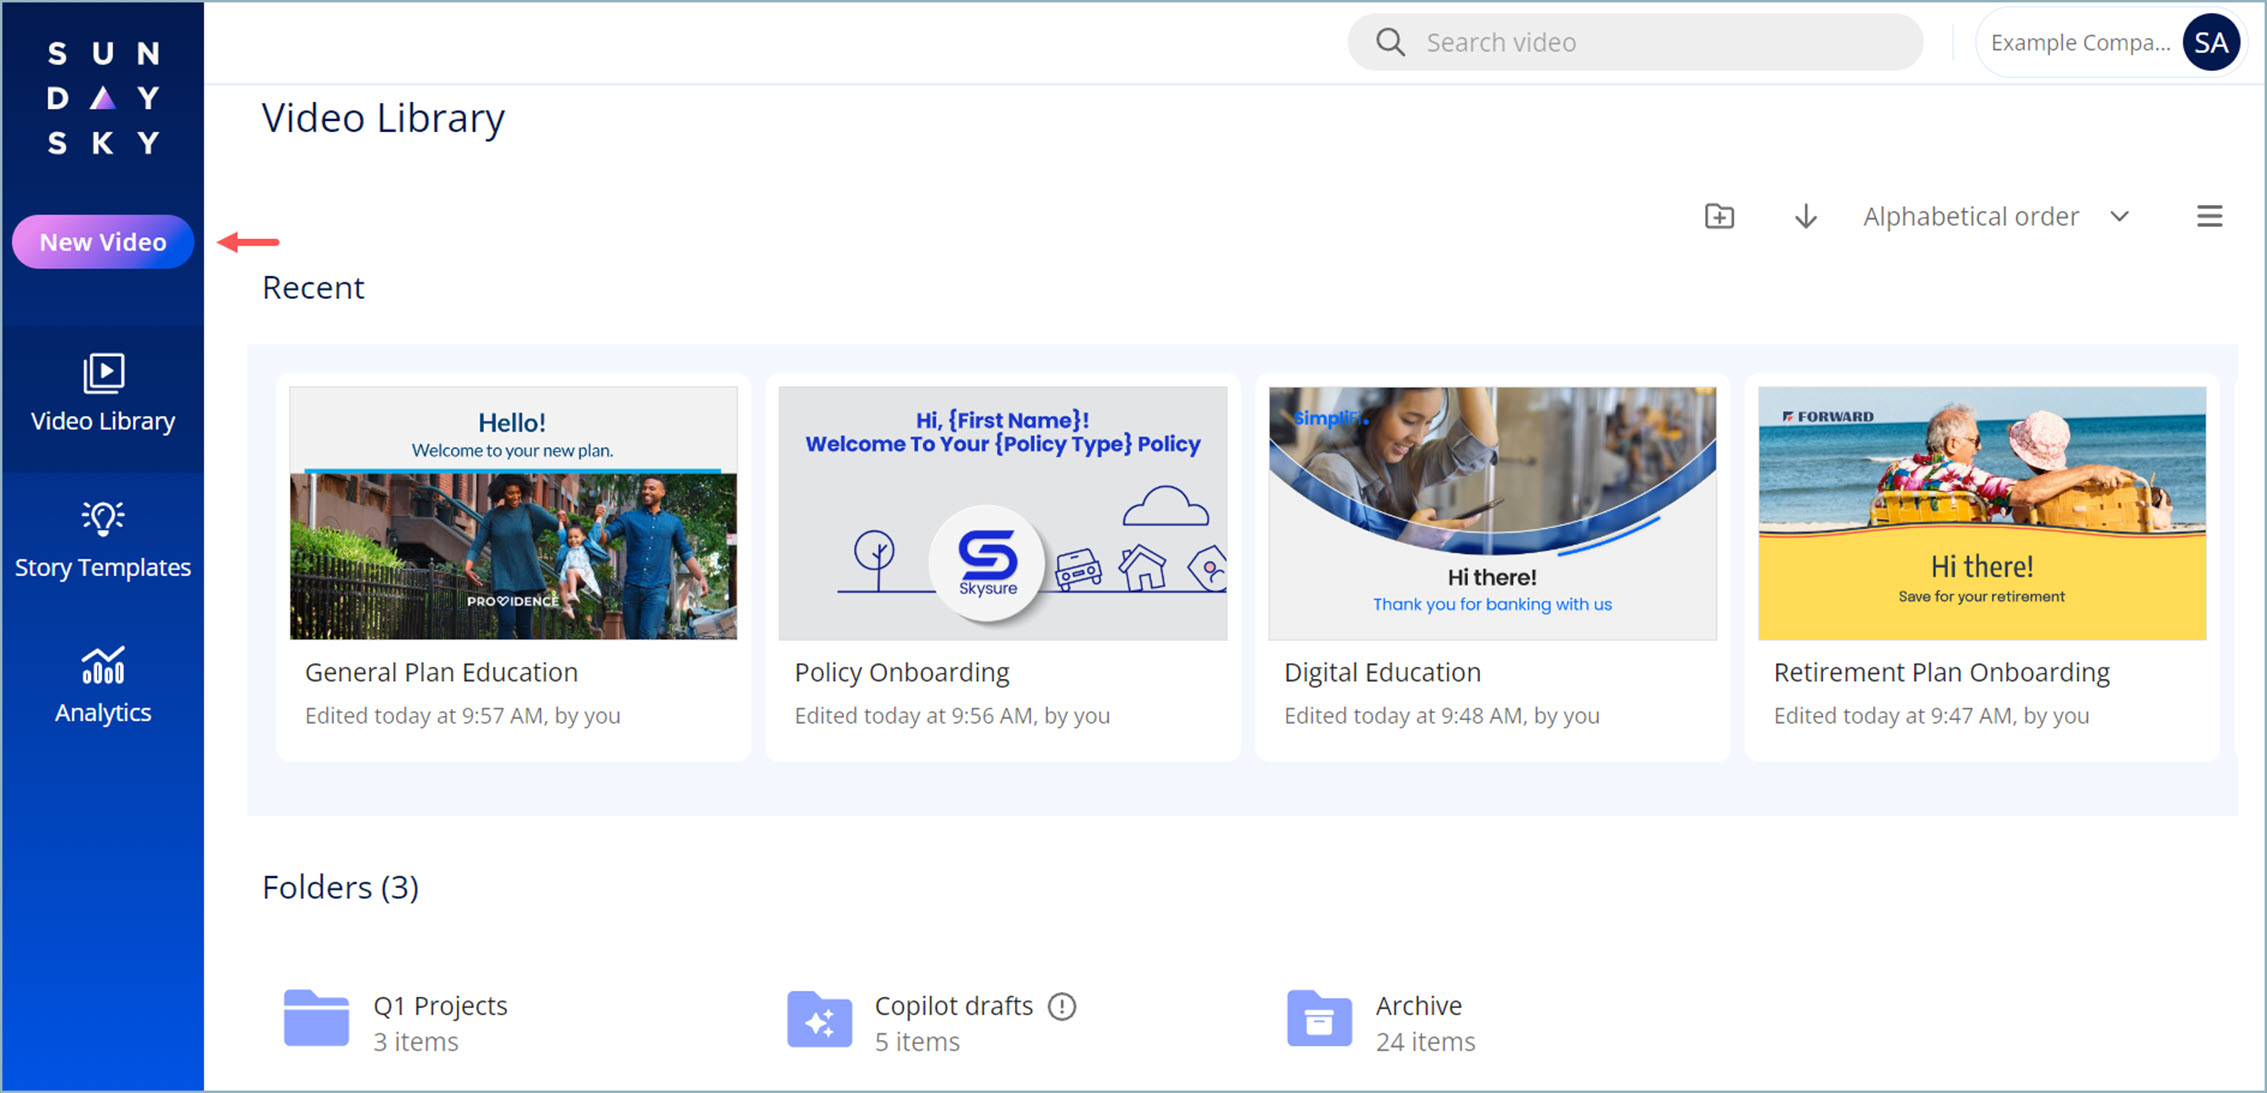Reverse sort direction with the down arrow
The width and height of the screenshot is (2267, 1093).
[x=1805, y=216]
